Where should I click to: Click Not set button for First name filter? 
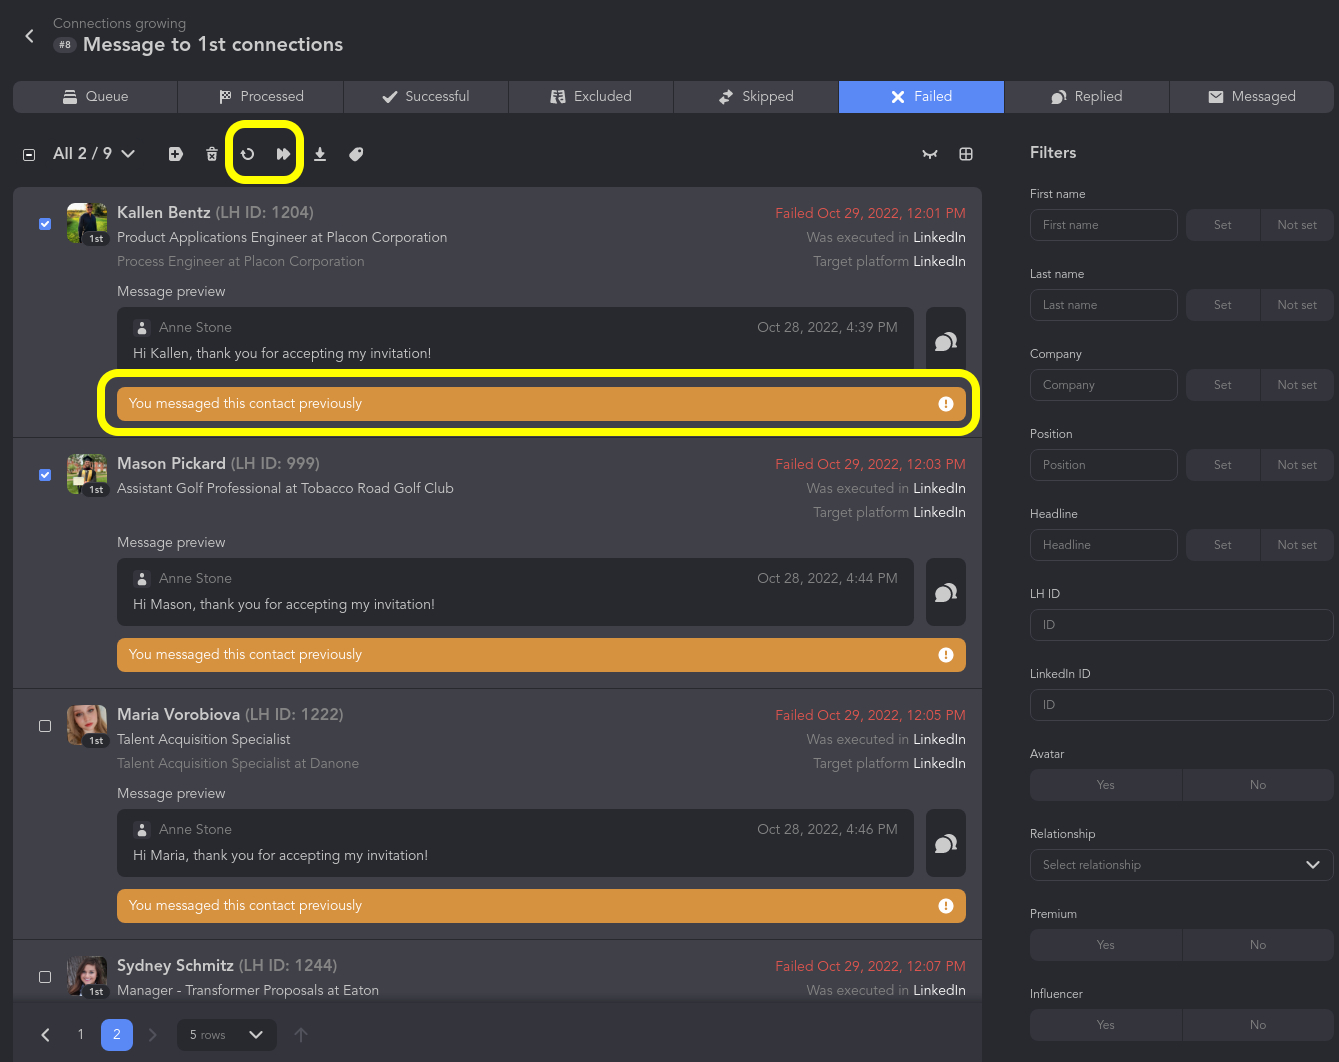coord(1297,225)
